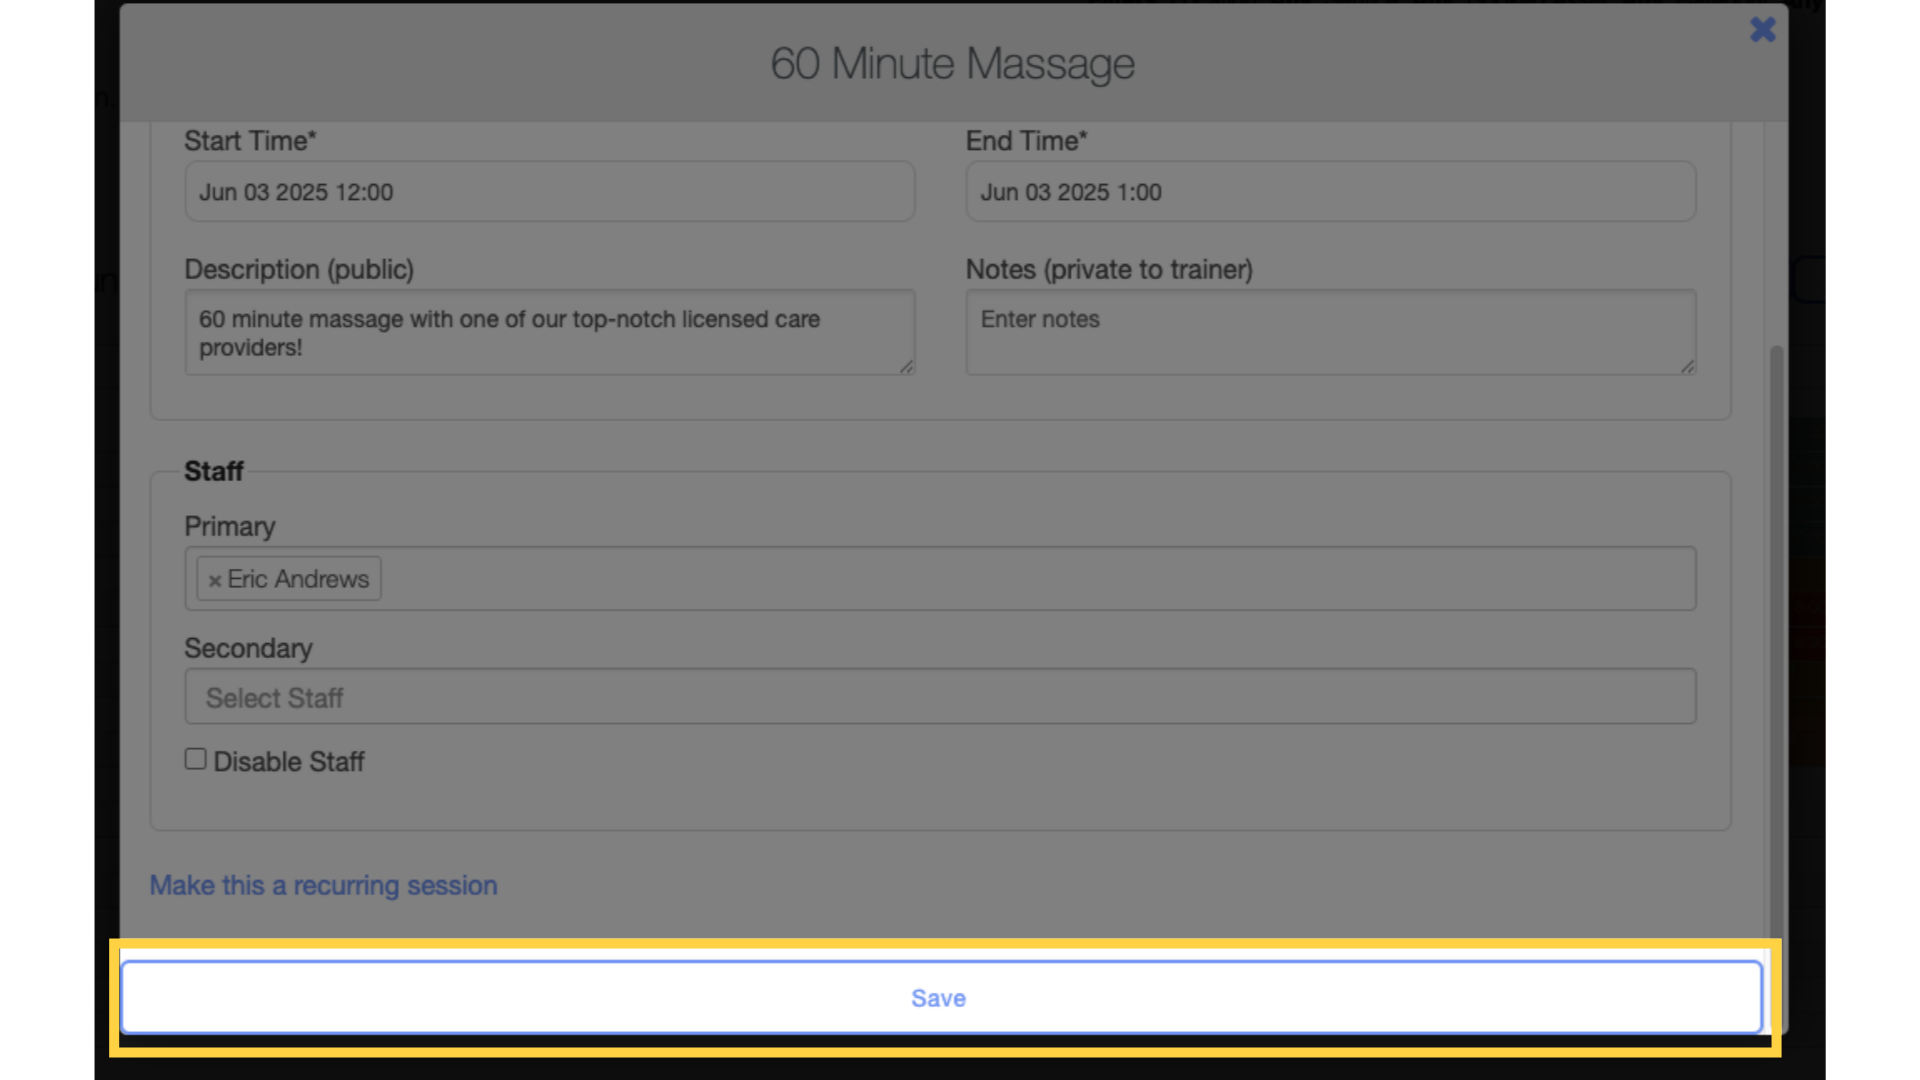Click the 60 Minute Massage title

(x=952, y=64)
